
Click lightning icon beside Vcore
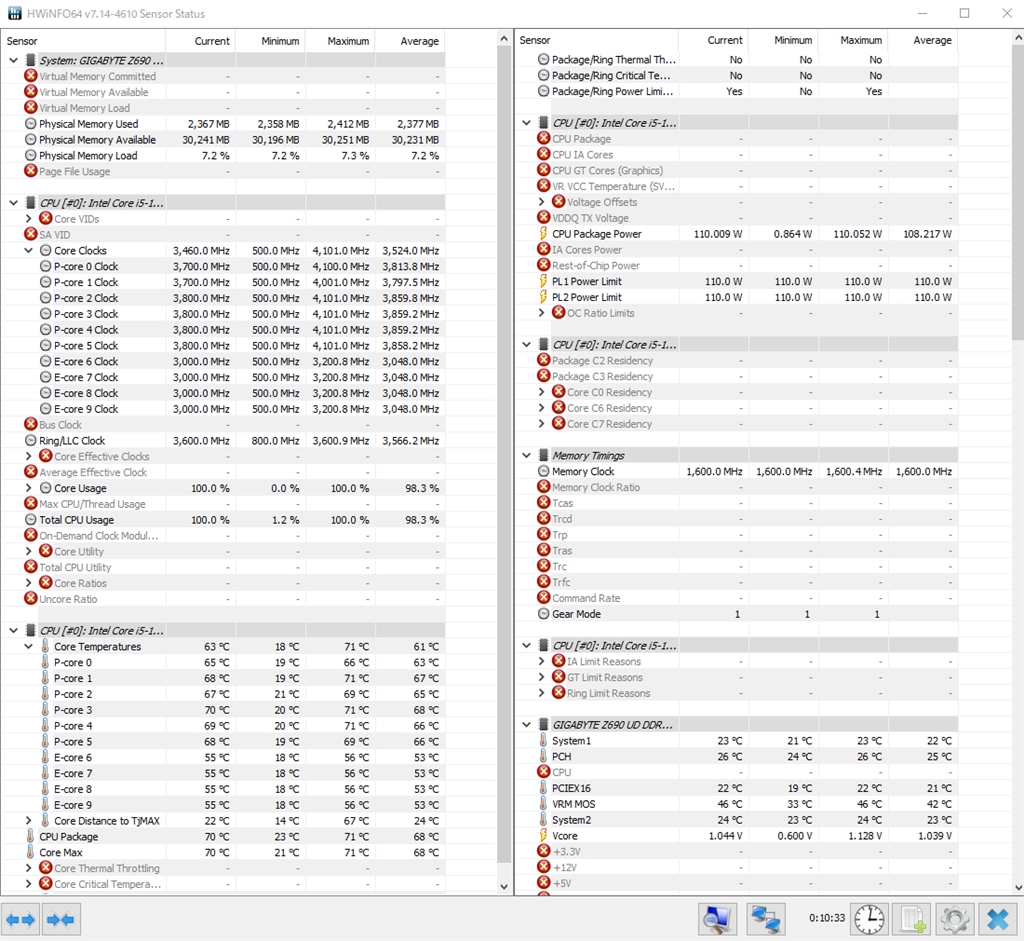click(543, 836)
